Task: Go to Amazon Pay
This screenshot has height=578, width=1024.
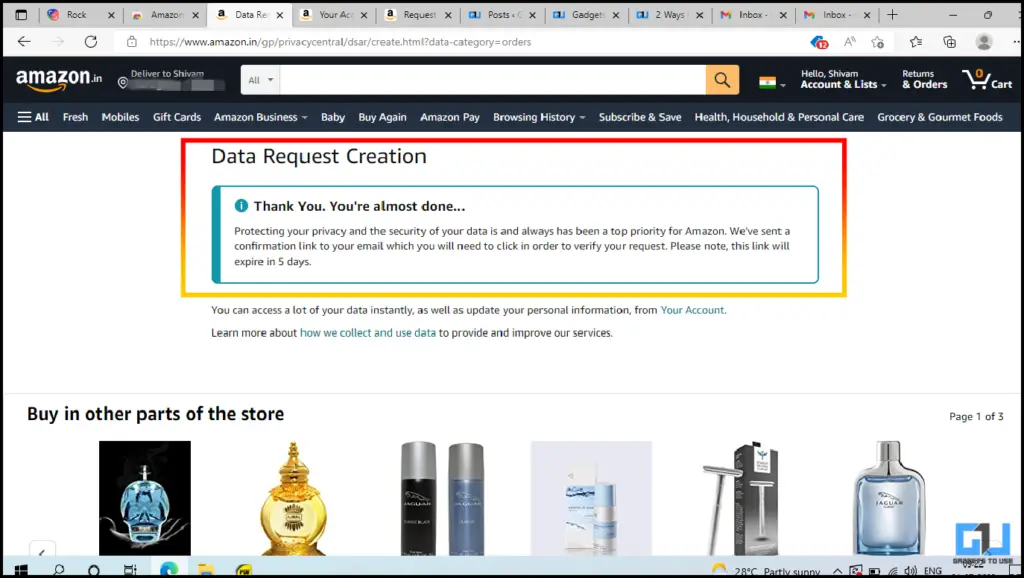Action: 450,117
